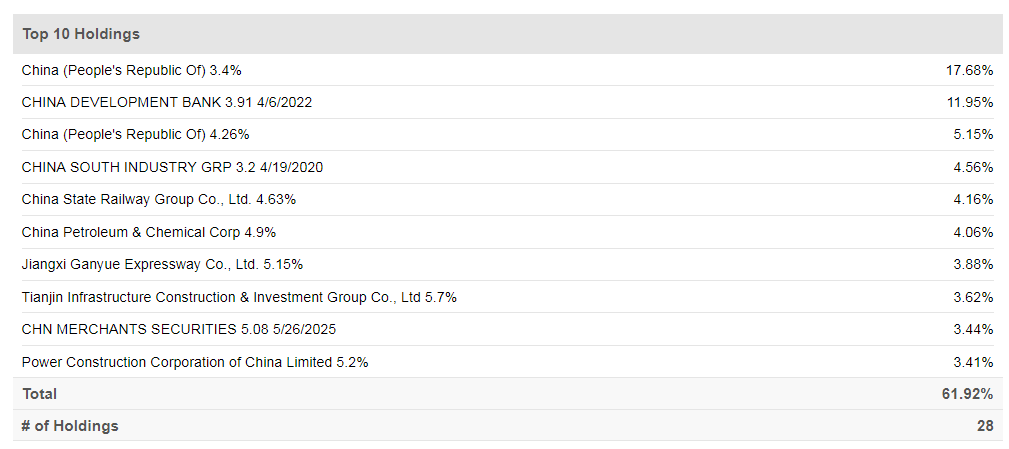Select Tianjin Infrastructure Construction & Investment holding
Screen dimensions: 1009x449
[x=239, y=297]
